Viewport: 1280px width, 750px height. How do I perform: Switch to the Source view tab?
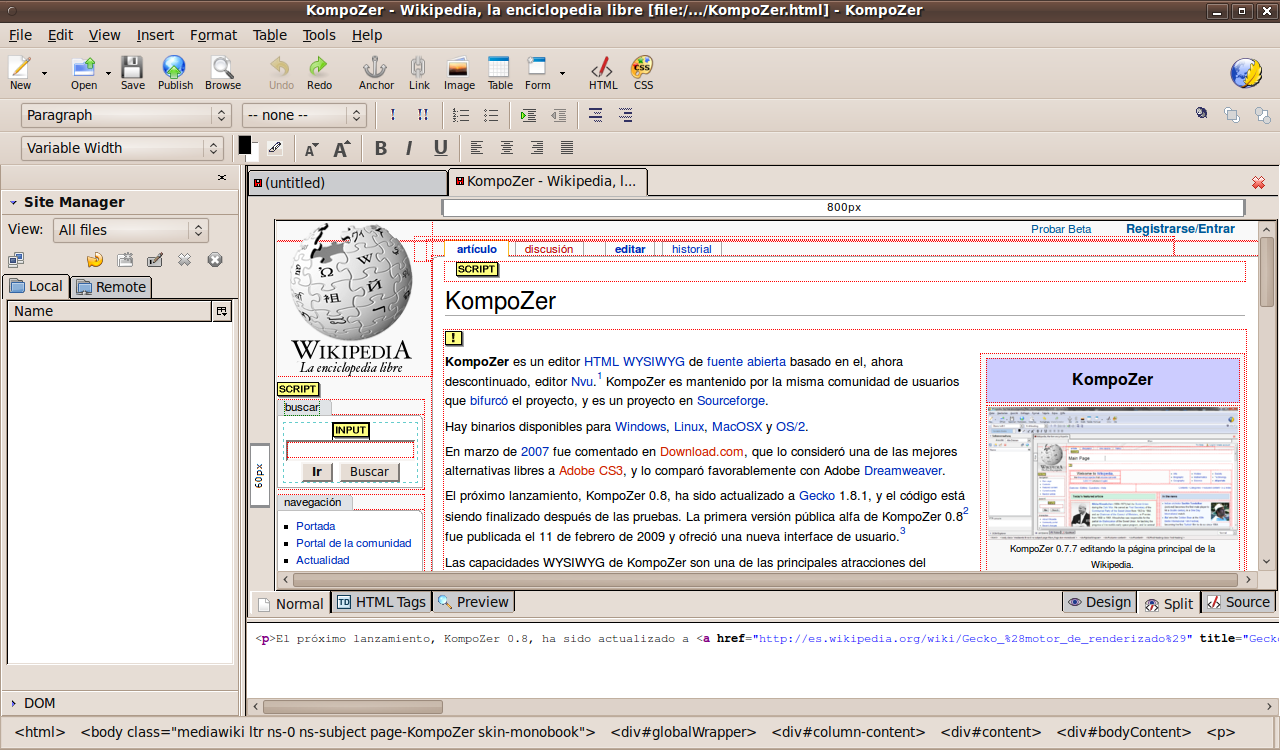1238,602
